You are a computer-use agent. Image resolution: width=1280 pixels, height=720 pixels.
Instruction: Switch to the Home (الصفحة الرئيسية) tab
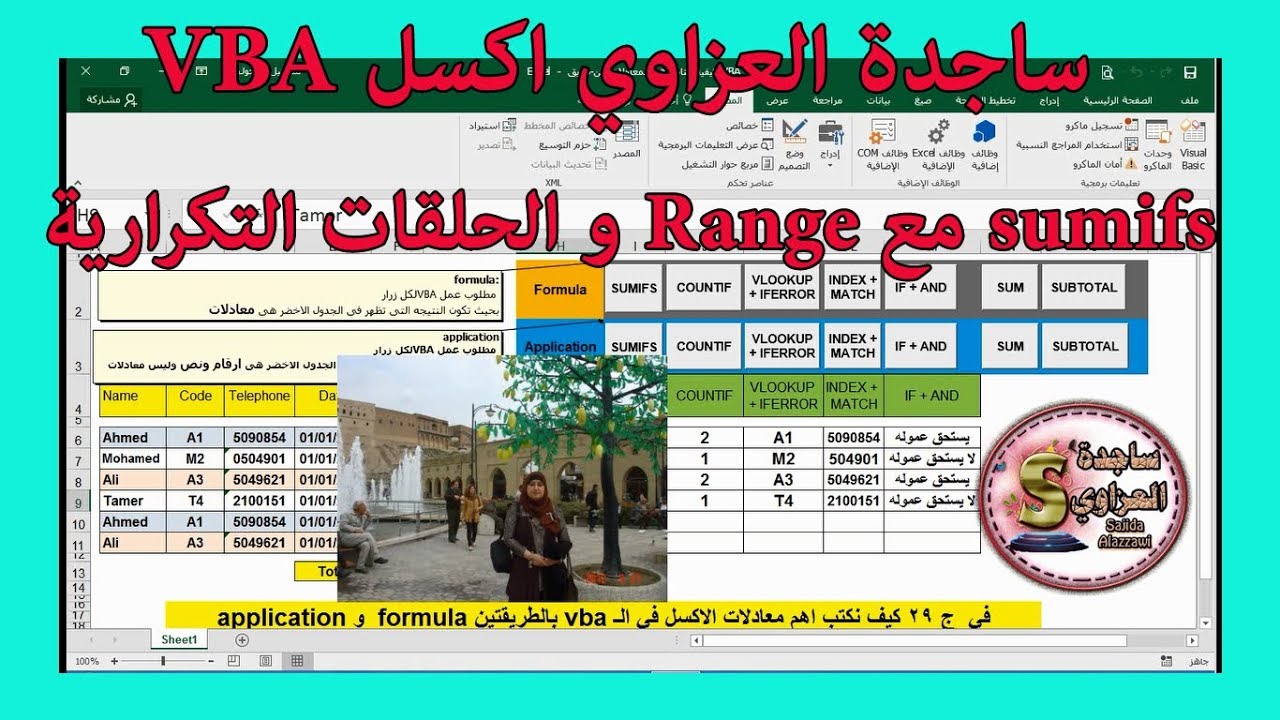(x=1116, y=101)
